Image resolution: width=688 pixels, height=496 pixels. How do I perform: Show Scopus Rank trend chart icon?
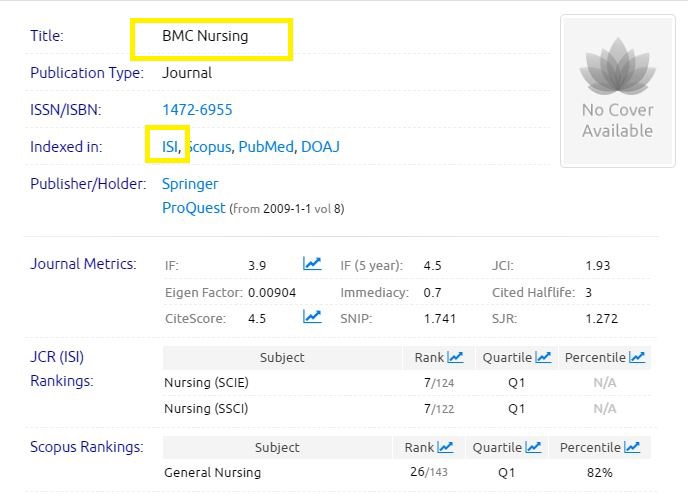click(x=445, y=447)
